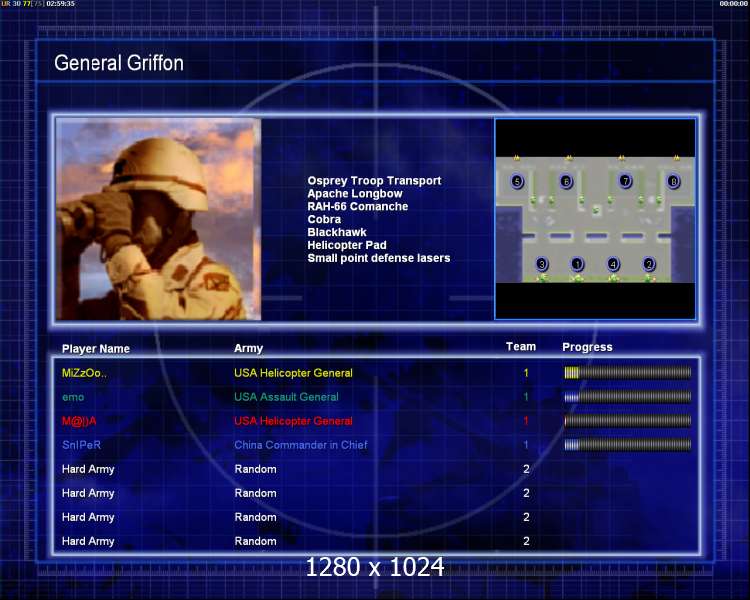Click Player Name column header
750x600 pixels.
[96, 349]
